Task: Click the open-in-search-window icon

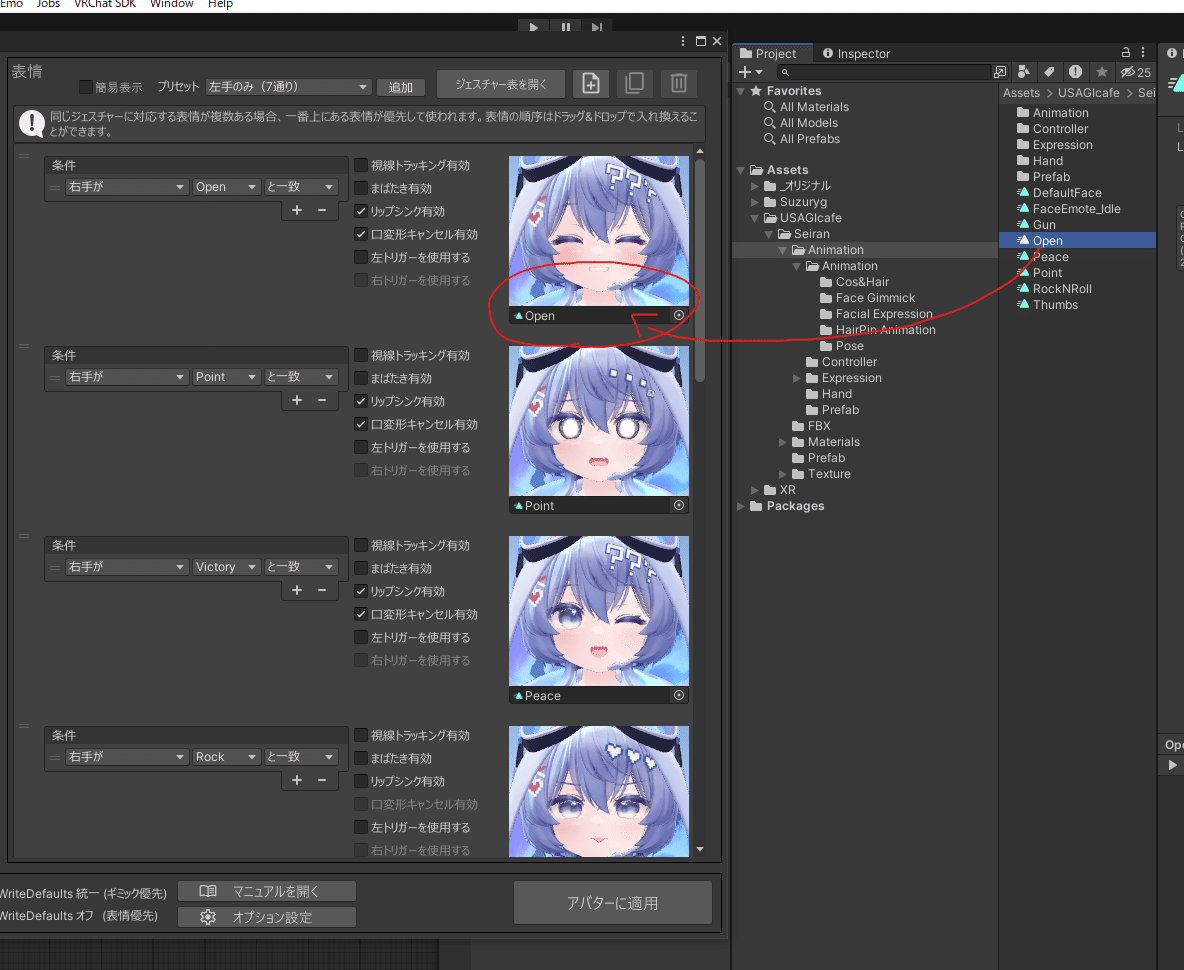Action: [1000, 72]
